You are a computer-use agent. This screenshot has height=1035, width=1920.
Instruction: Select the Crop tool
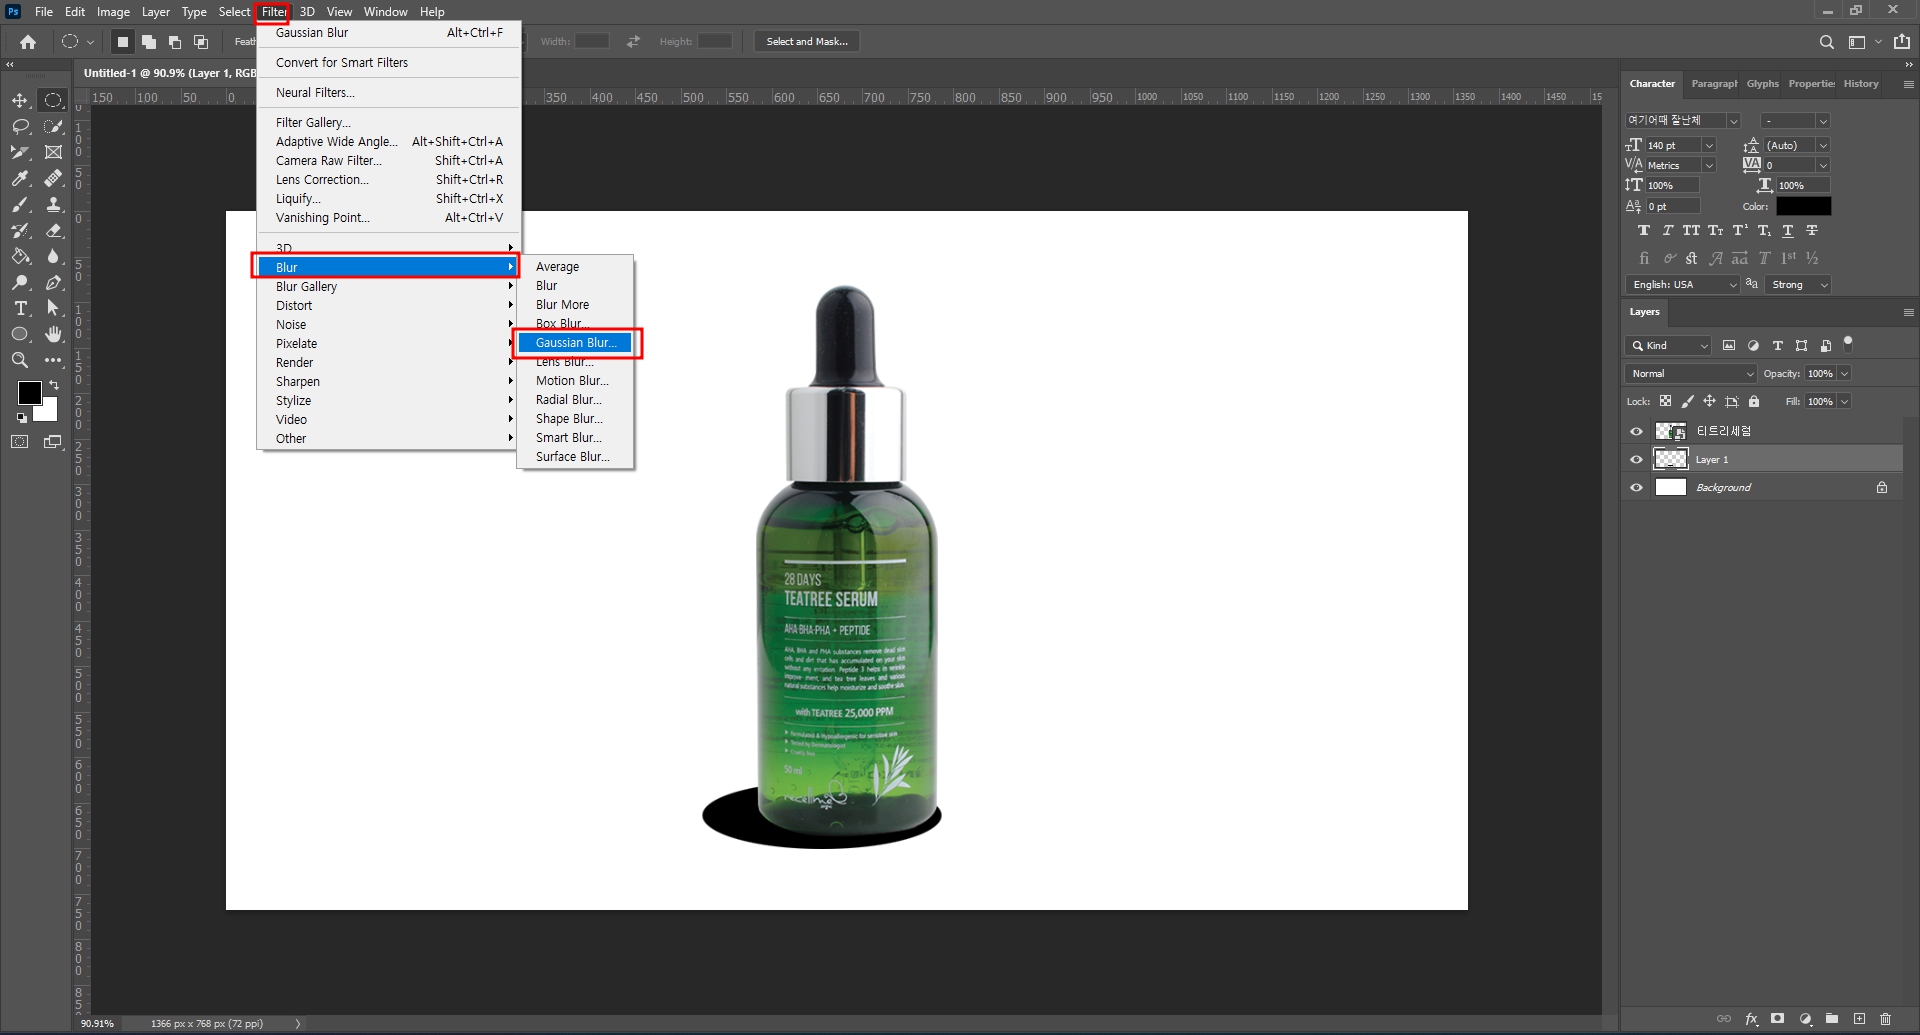point(20,152)
